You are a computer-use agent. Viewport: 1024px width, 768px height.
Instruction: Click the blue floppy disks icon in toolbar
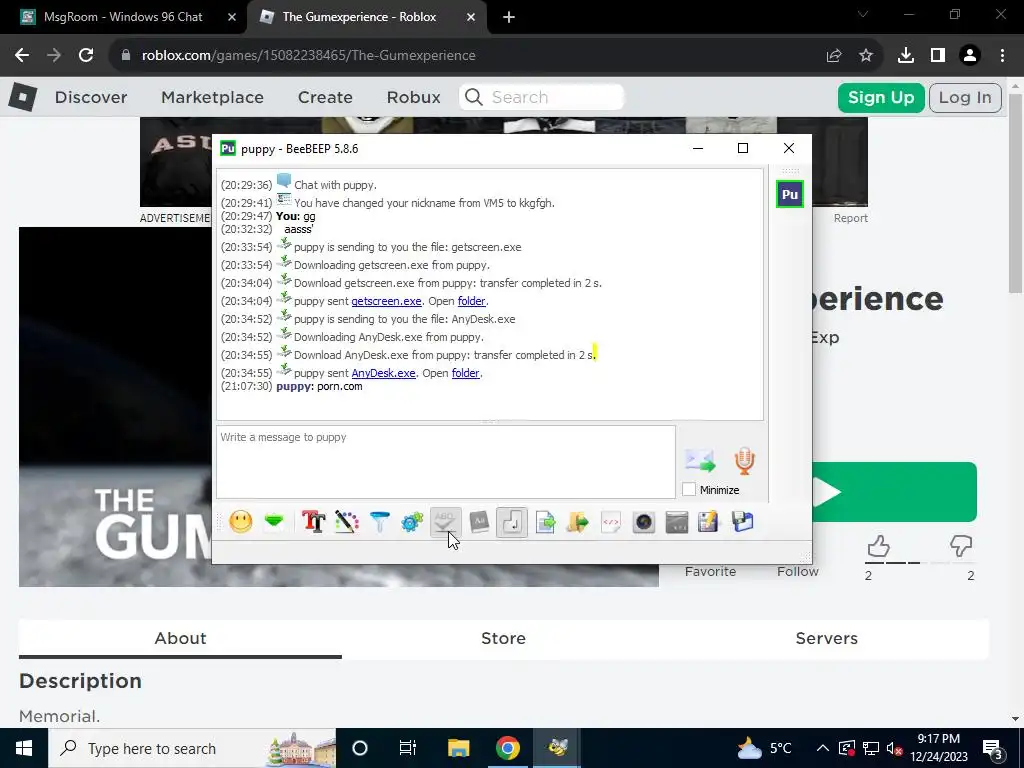tap(743, 522)
